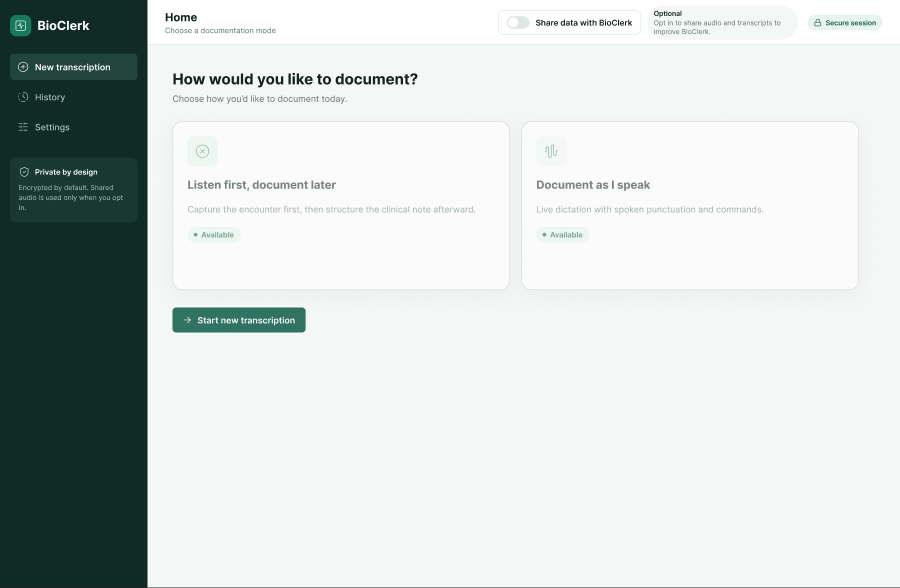Viewport: 900px width, 588px height.
Task: Click the heading 'How would you like to document?'
Action: (x=295, y=79)
